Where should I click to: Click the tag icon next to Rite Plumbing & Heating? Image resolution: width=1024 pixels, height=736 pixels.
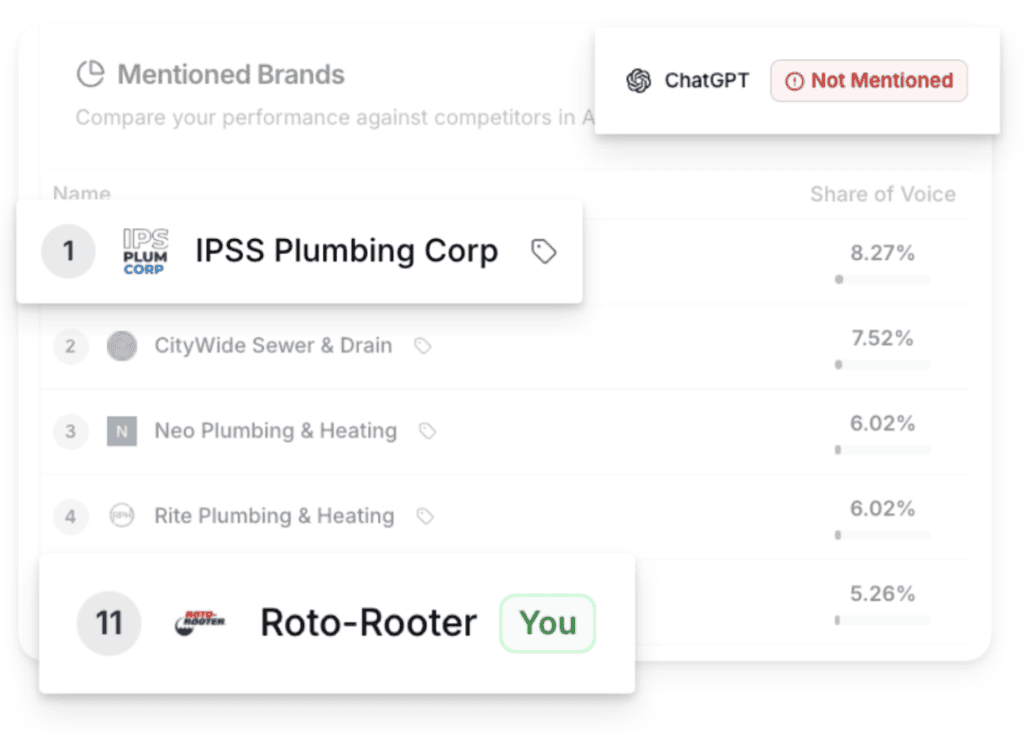pos(425,516)
